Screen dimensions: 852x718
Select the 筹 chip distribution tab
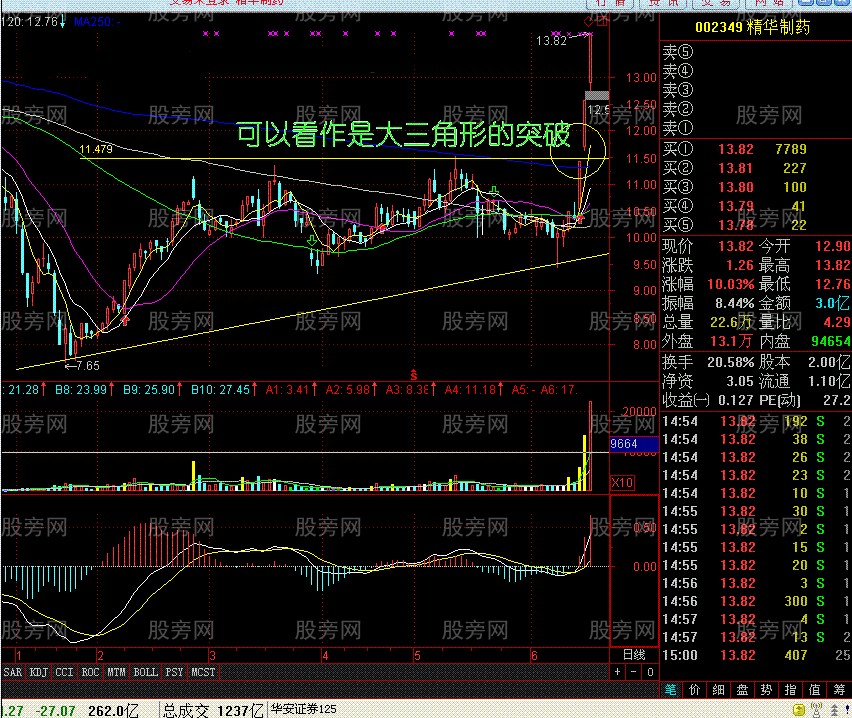pos(838,690)
